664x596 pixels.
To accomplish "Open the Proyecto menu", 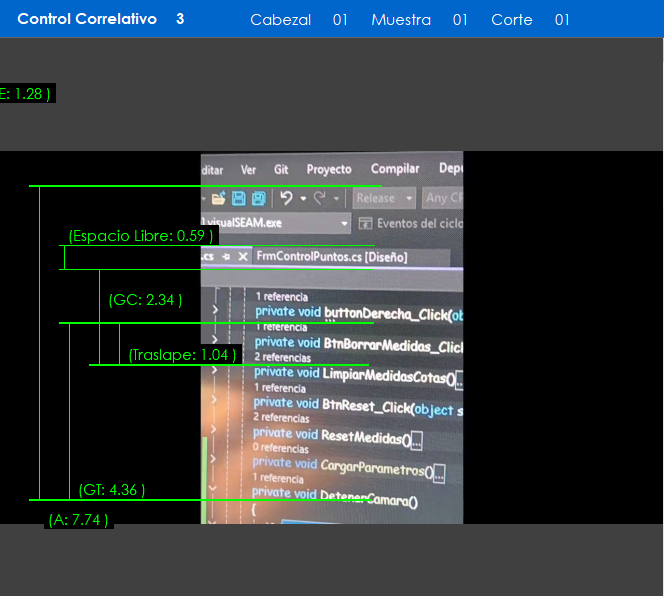I will (x=329, y=170).
